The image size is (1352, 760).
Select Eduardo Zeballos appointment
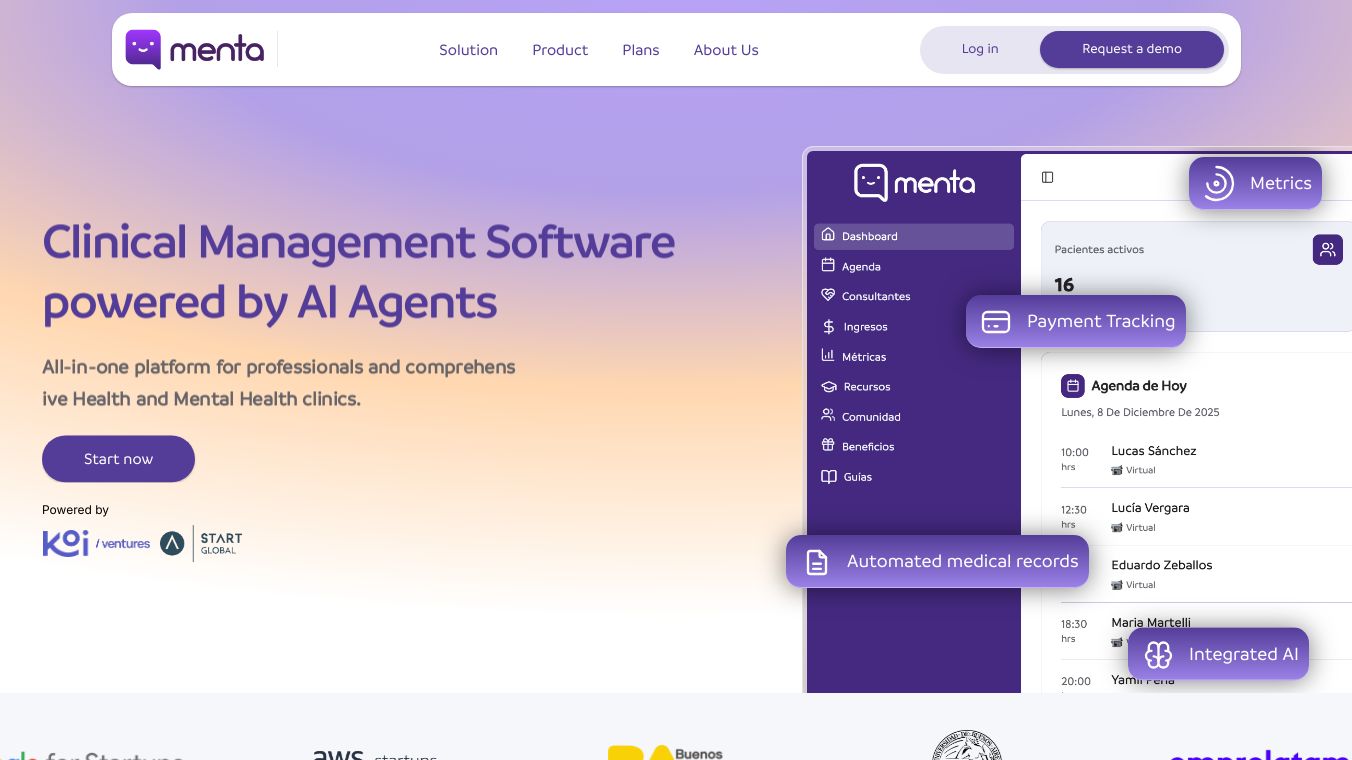pyautogui.click(x=1162, y=565)
